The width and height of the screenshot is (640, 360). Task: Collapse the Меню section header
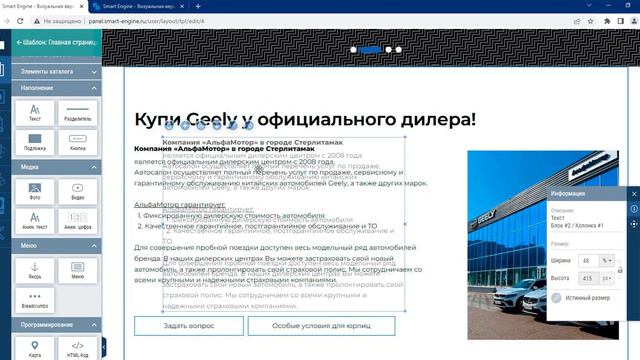(57, 246)
